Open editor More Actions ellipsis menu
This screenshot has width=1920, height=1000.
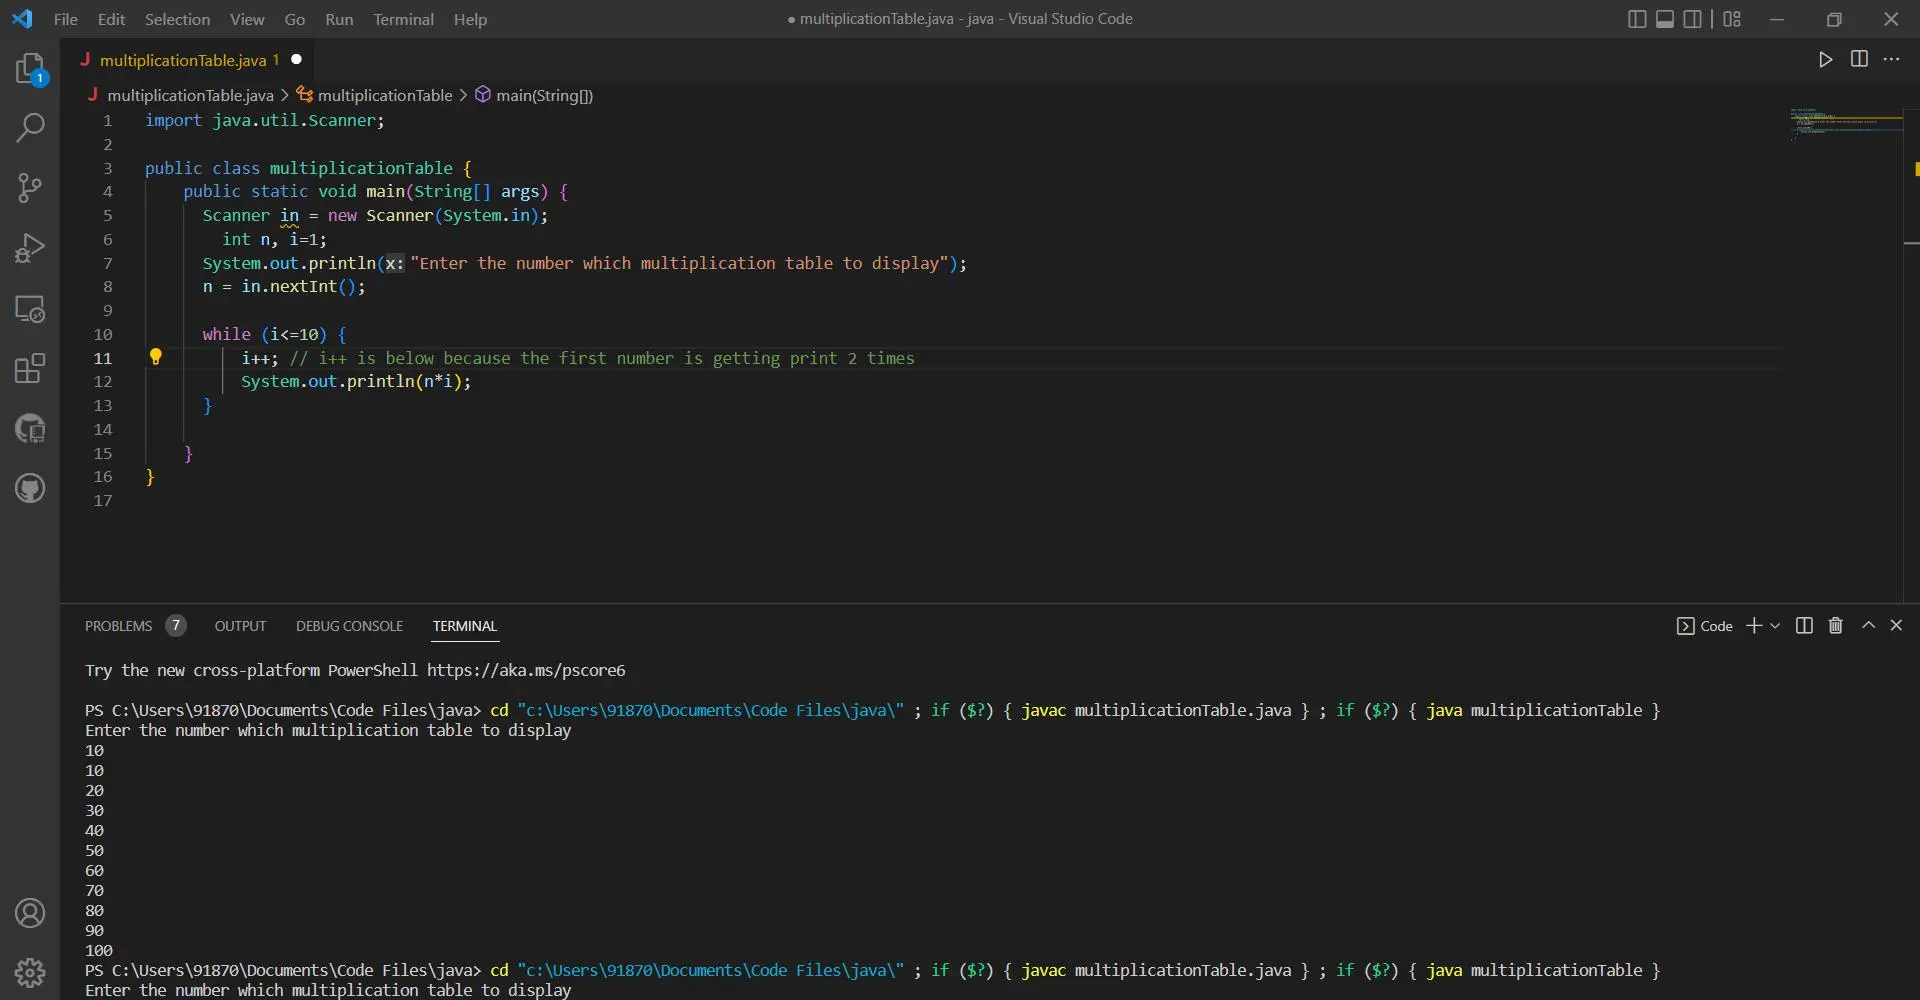coord(1891,60)
